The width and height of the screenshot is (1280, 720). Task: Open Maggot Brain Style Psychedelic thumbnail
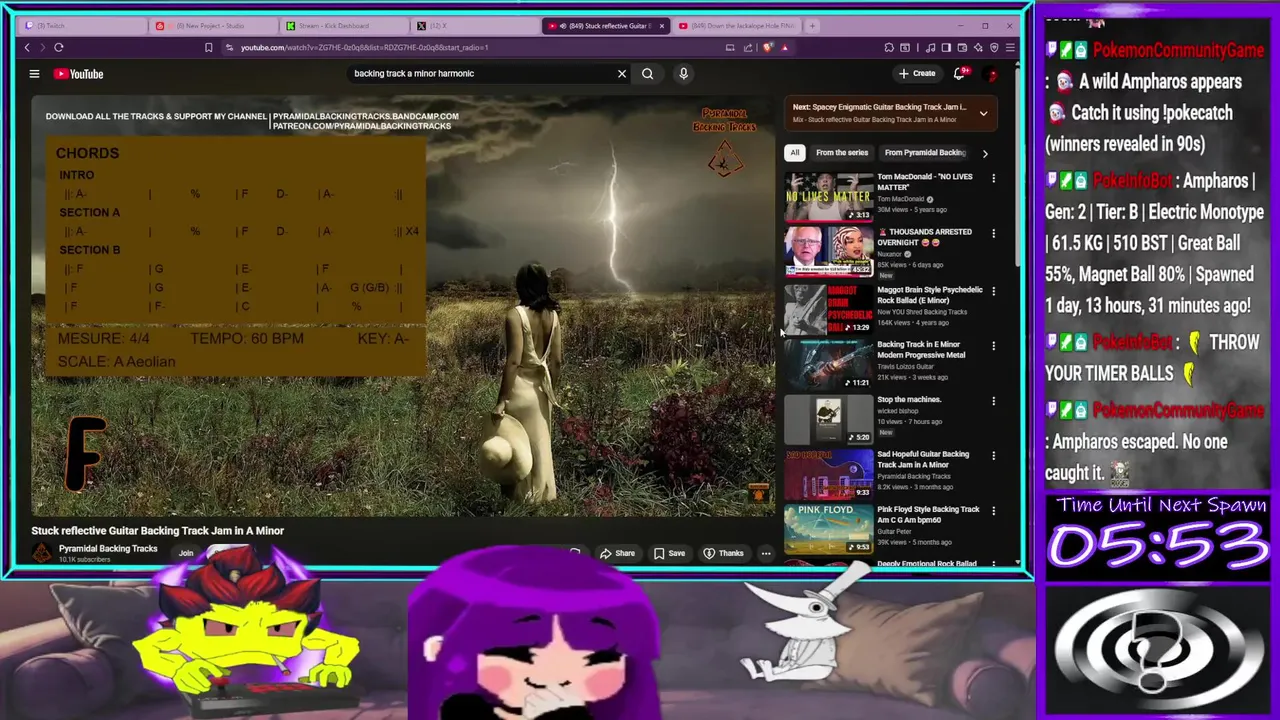pyautogui.click(x=828, y=310)
